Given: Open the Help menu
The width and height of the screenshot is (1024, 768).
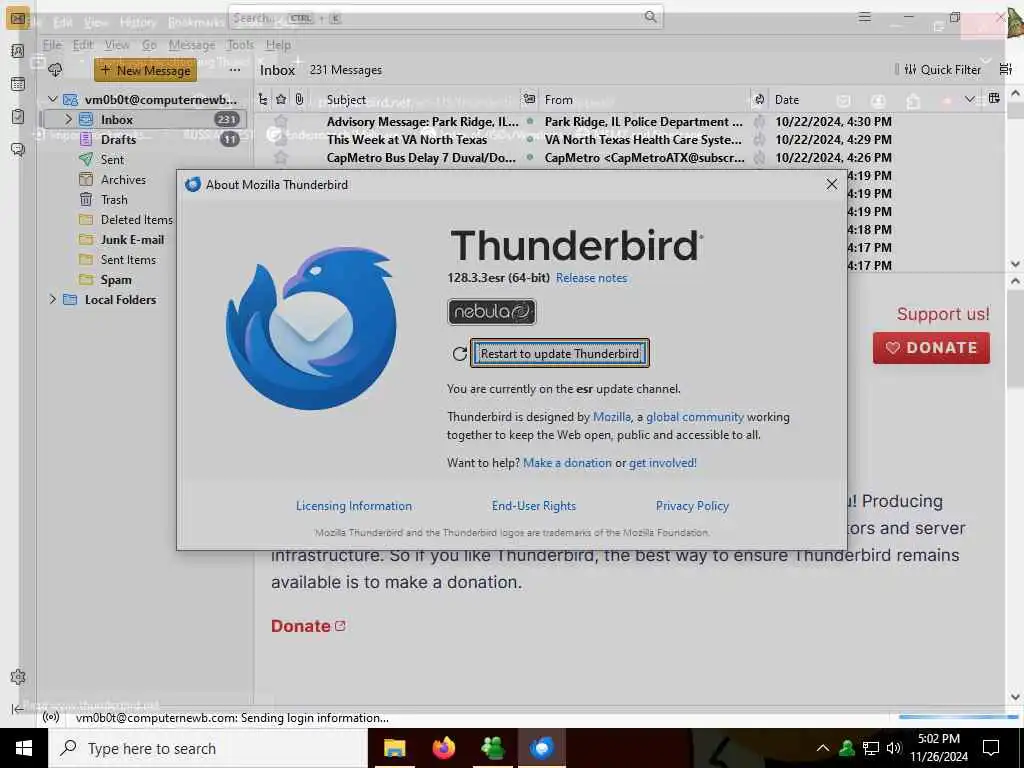Looking at the screenshot, I should (x=278, y=45).
